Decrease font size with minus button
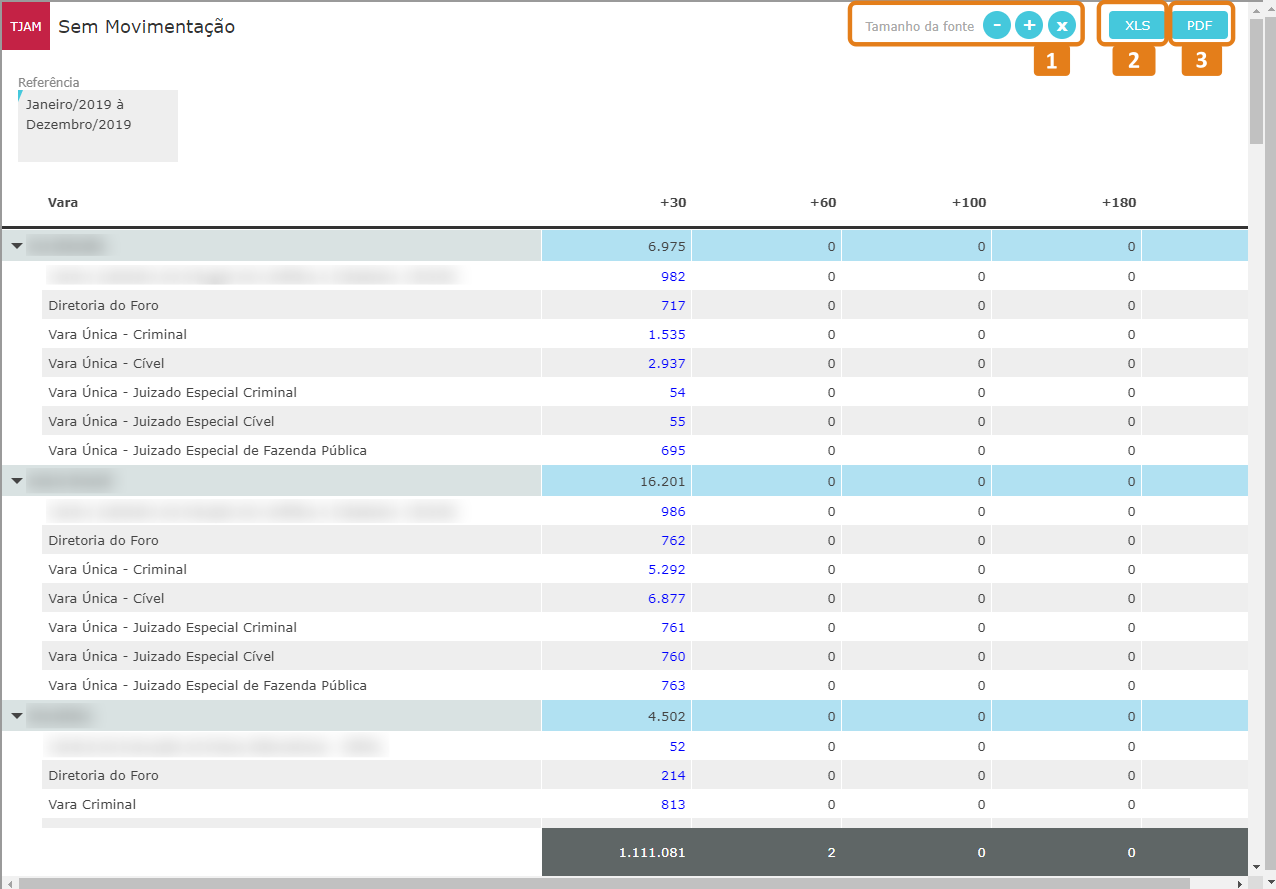The image size is (1276, 889). (x=997, y=26)
